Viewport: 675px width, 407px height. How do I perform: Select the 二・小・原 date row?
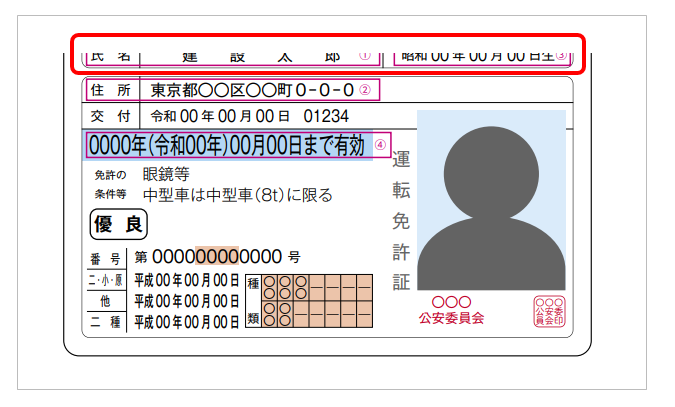click(187, 279)
